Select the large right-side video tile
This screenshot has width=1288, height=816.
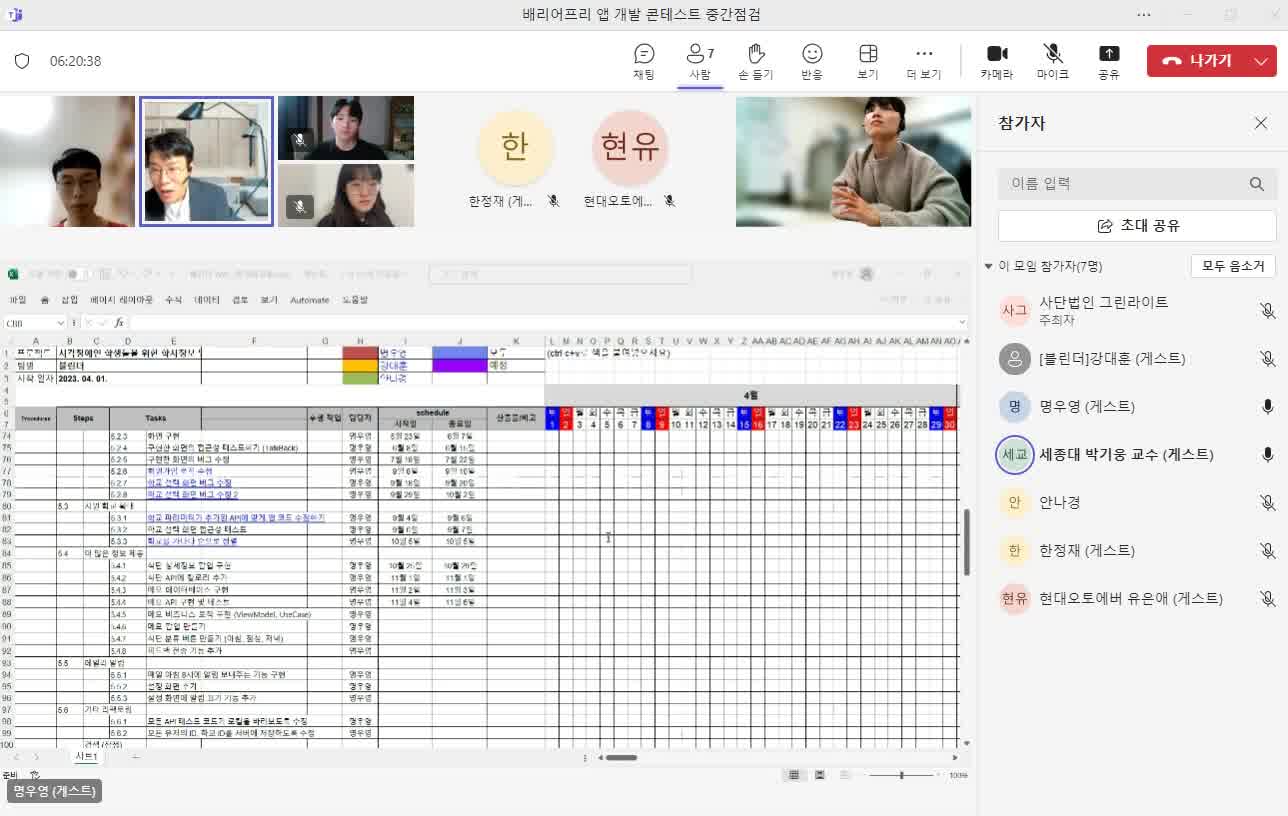[853, 162]
